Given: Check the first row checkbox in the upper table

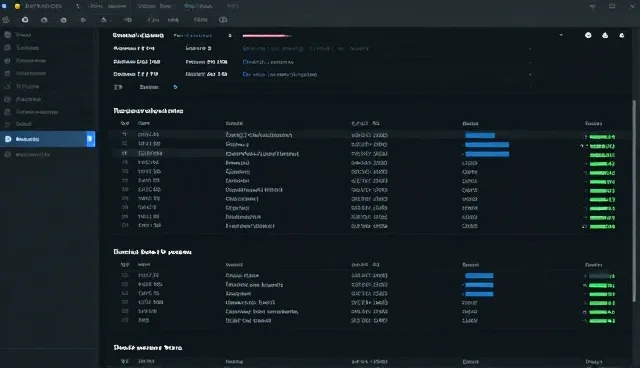Looking at the screenshot, I should [x=124, y=134].
